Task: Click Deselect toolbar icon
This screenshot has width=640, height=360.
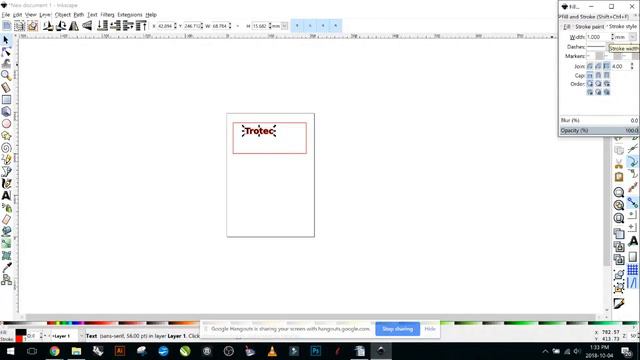Action: point(33,26)
